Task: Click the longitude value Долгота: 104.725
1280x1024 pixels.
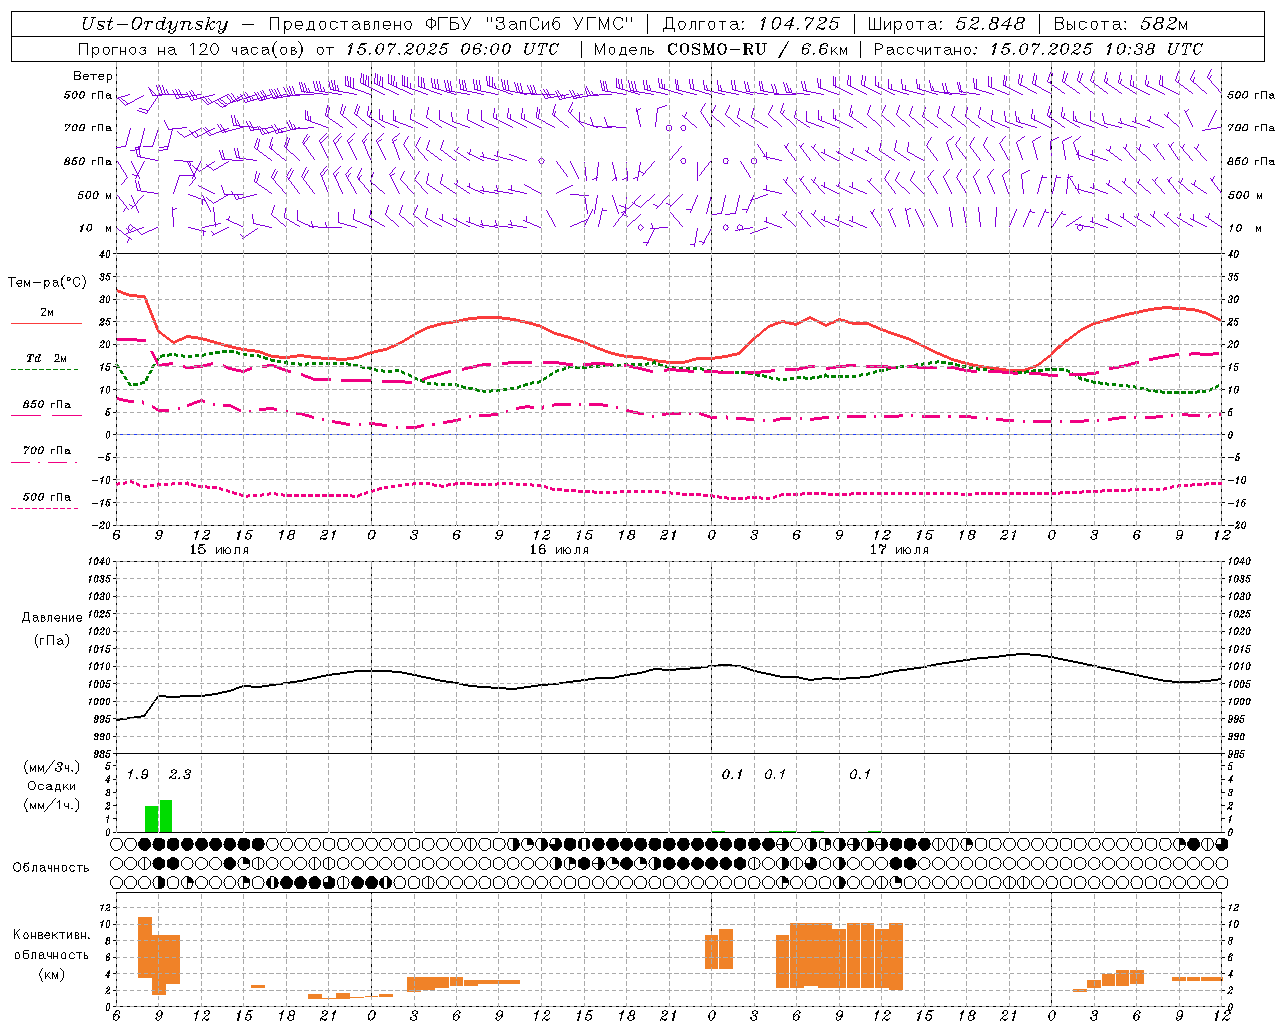Action: [x=751, y=24]
